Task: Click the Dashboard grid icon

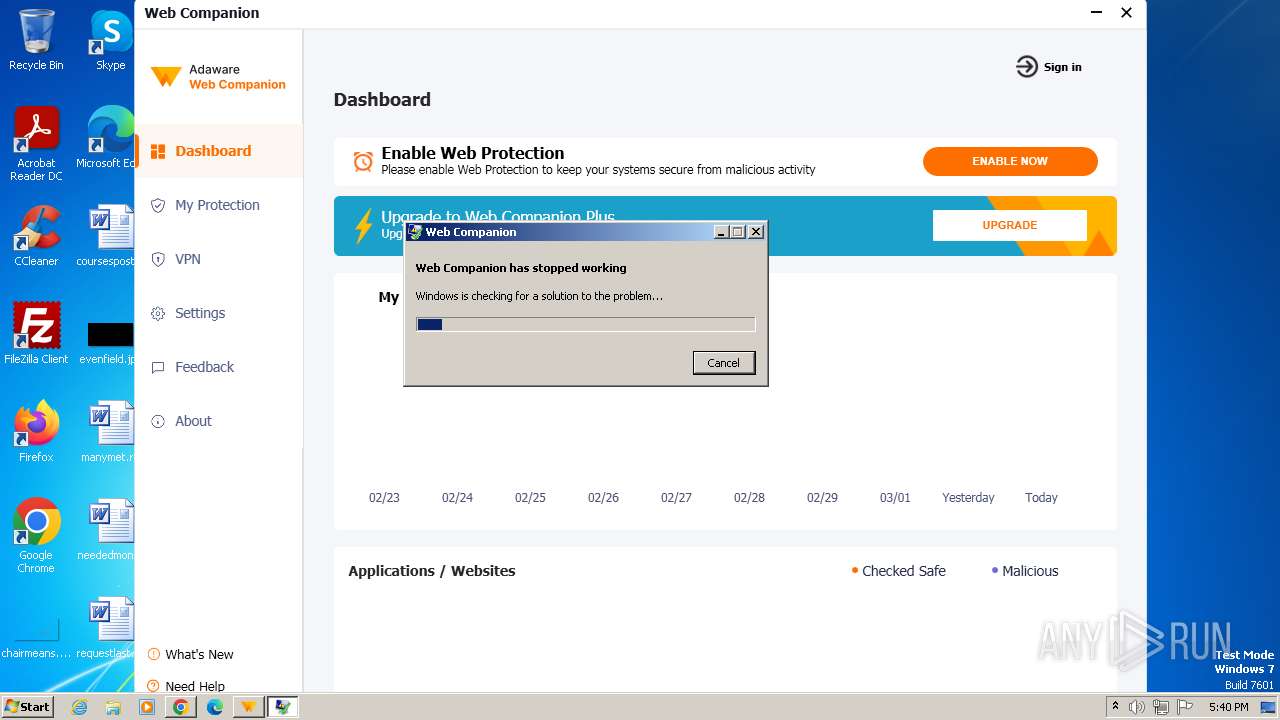Action: point(158,151)
